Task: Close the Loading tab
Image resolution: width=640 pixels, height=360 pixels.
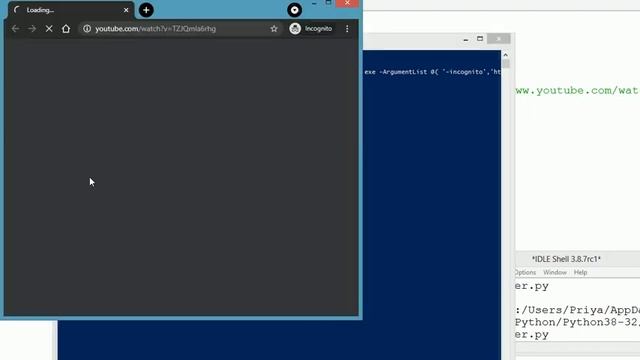Action: click(x=126, y=10)
